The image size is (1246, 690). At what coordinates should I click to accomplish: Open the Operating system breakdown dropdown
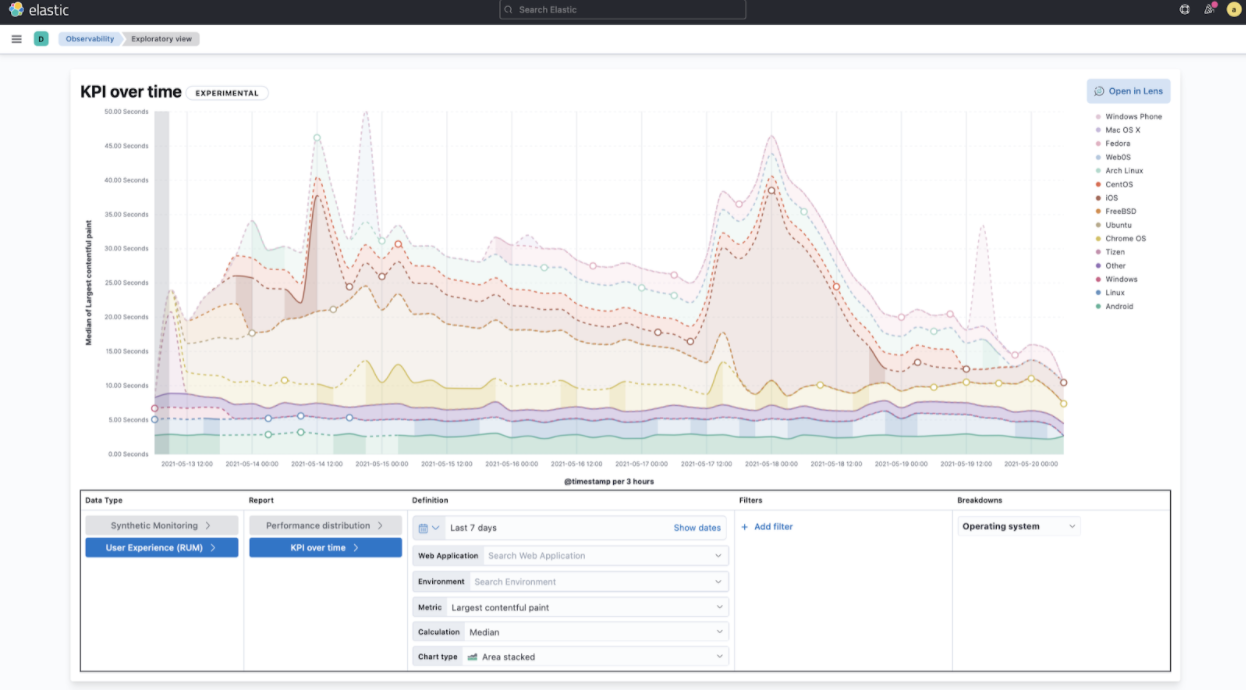point(1018,526)
